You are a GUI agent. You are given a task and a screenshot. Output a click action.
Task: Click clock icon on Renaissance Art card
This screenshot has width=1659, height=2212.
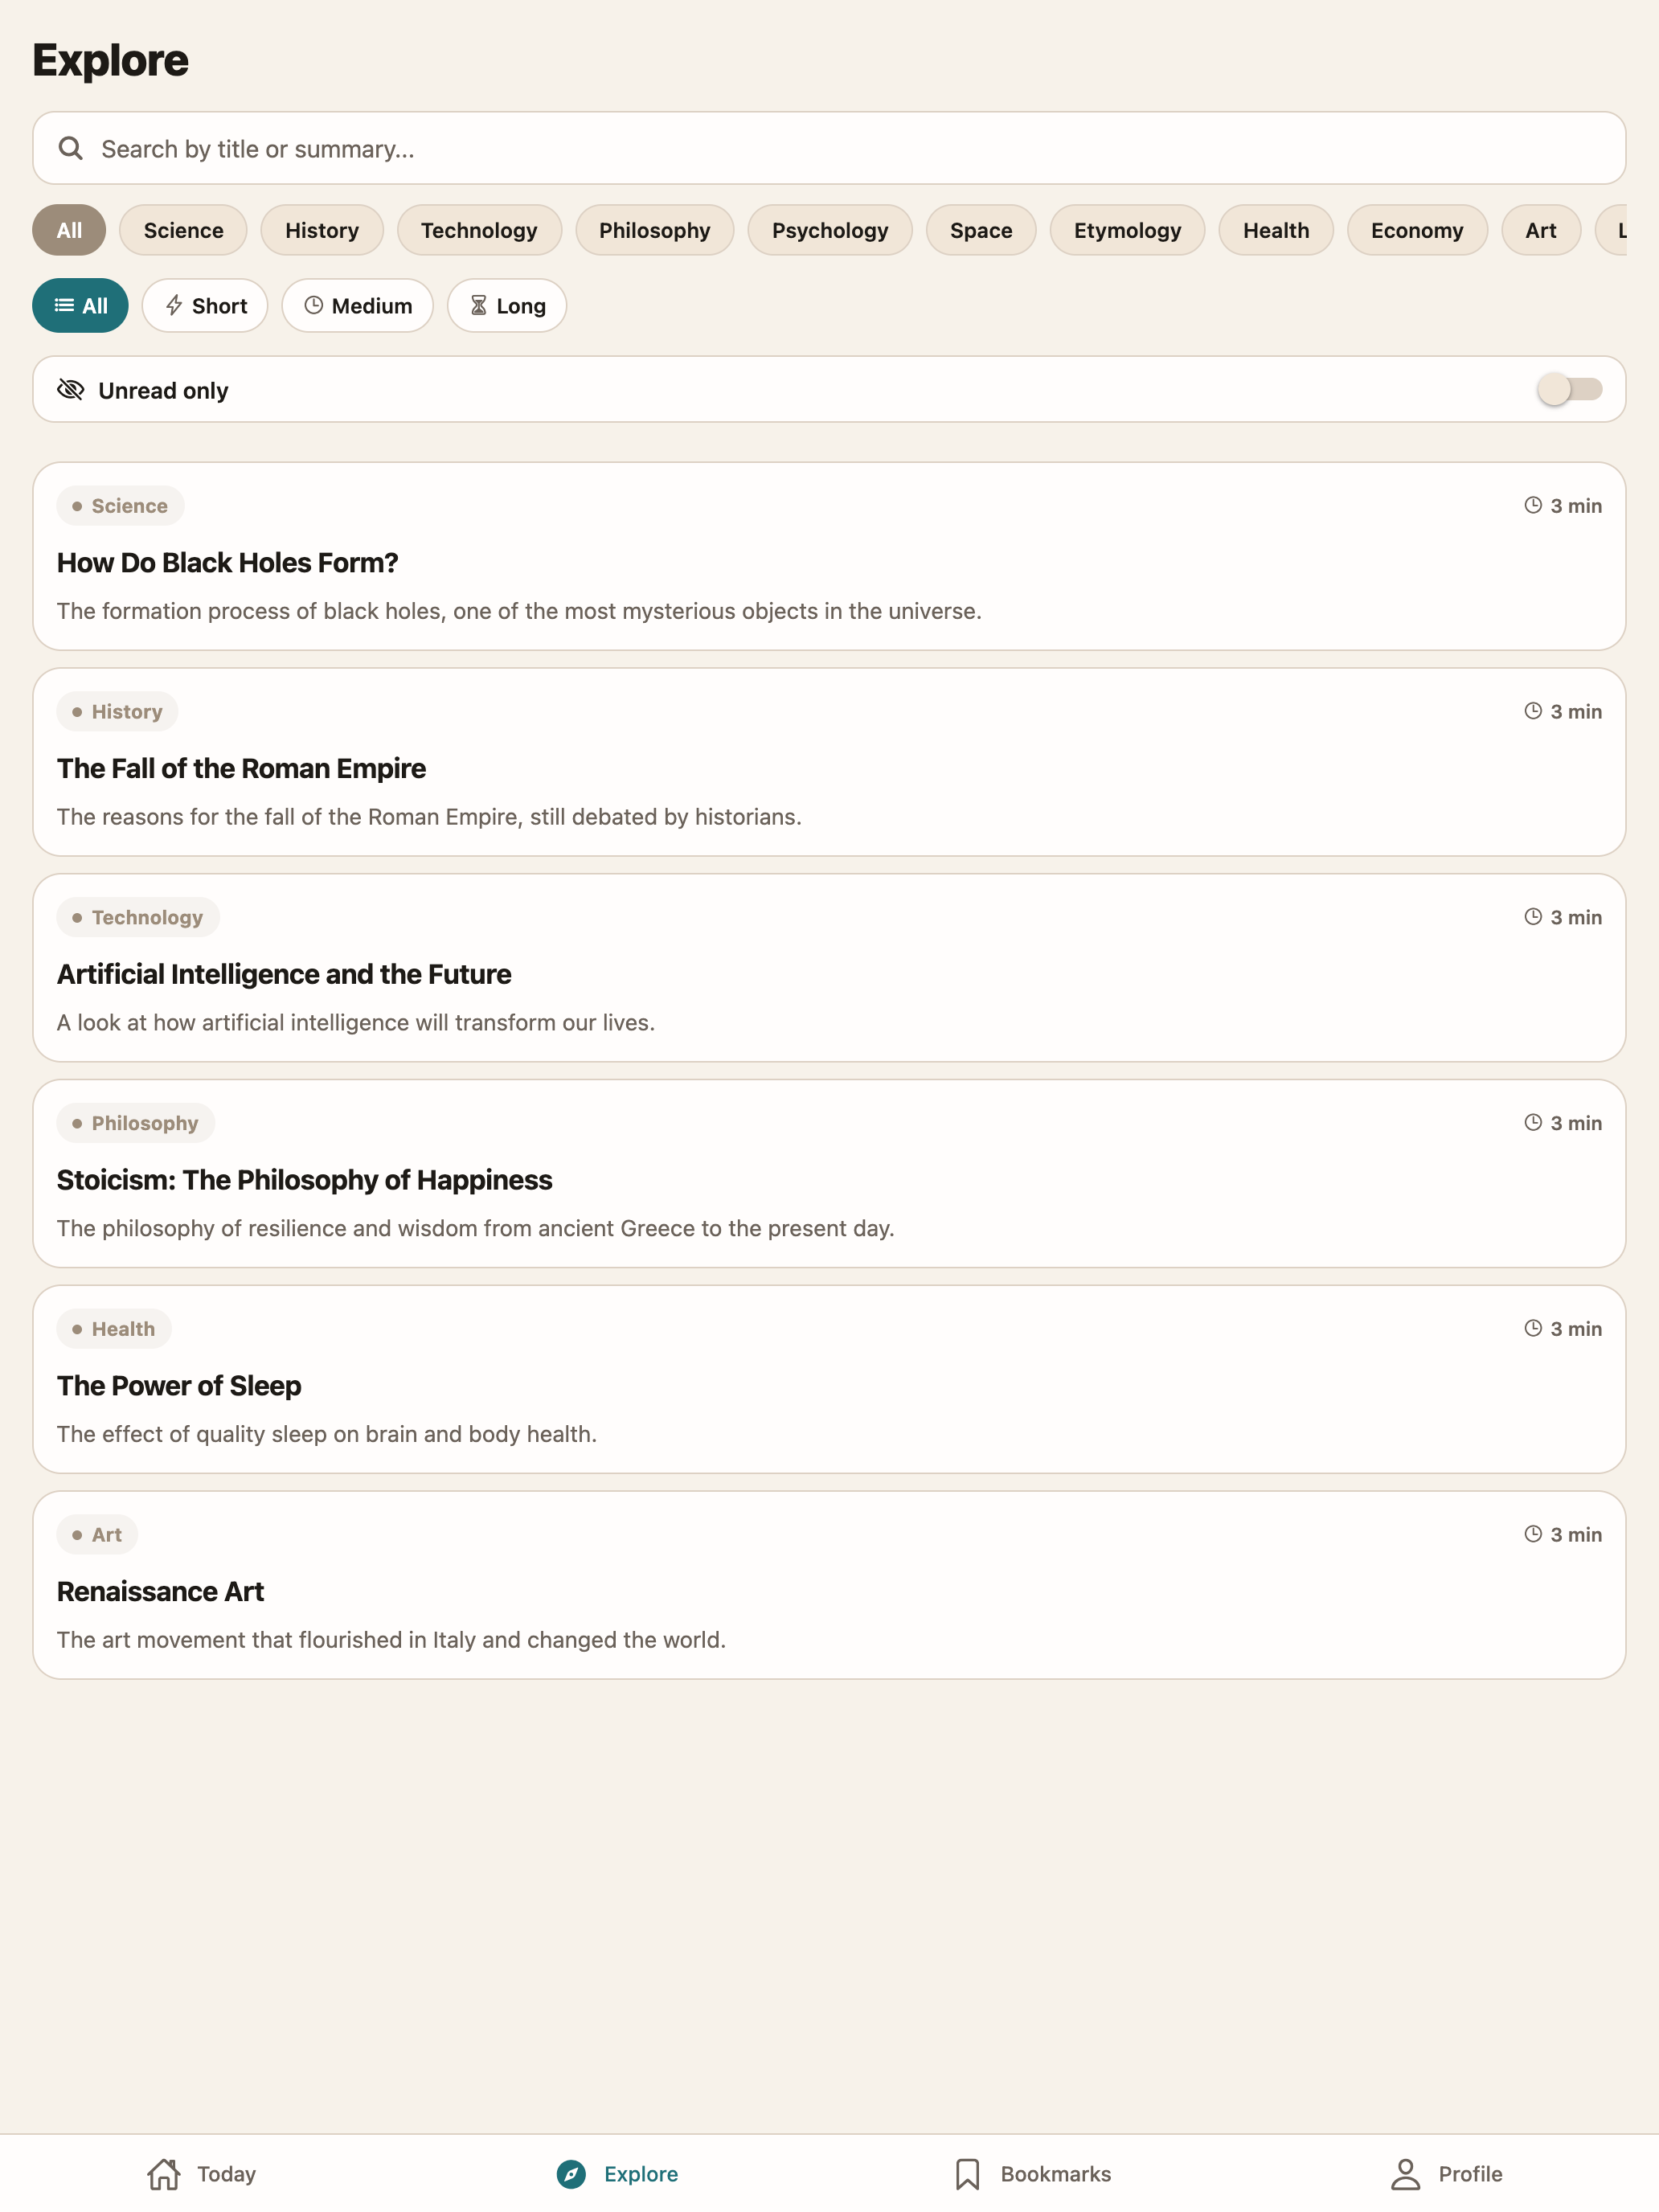(x=1532, y=1533)
